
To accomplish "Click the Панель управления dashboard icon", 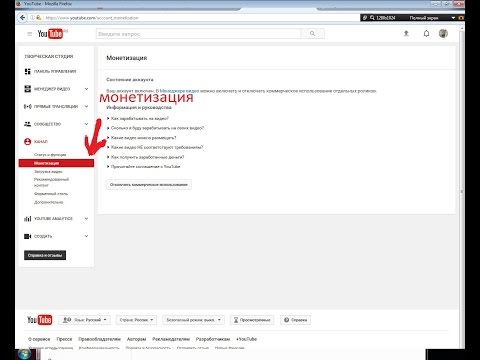I will tap(28, 71).
